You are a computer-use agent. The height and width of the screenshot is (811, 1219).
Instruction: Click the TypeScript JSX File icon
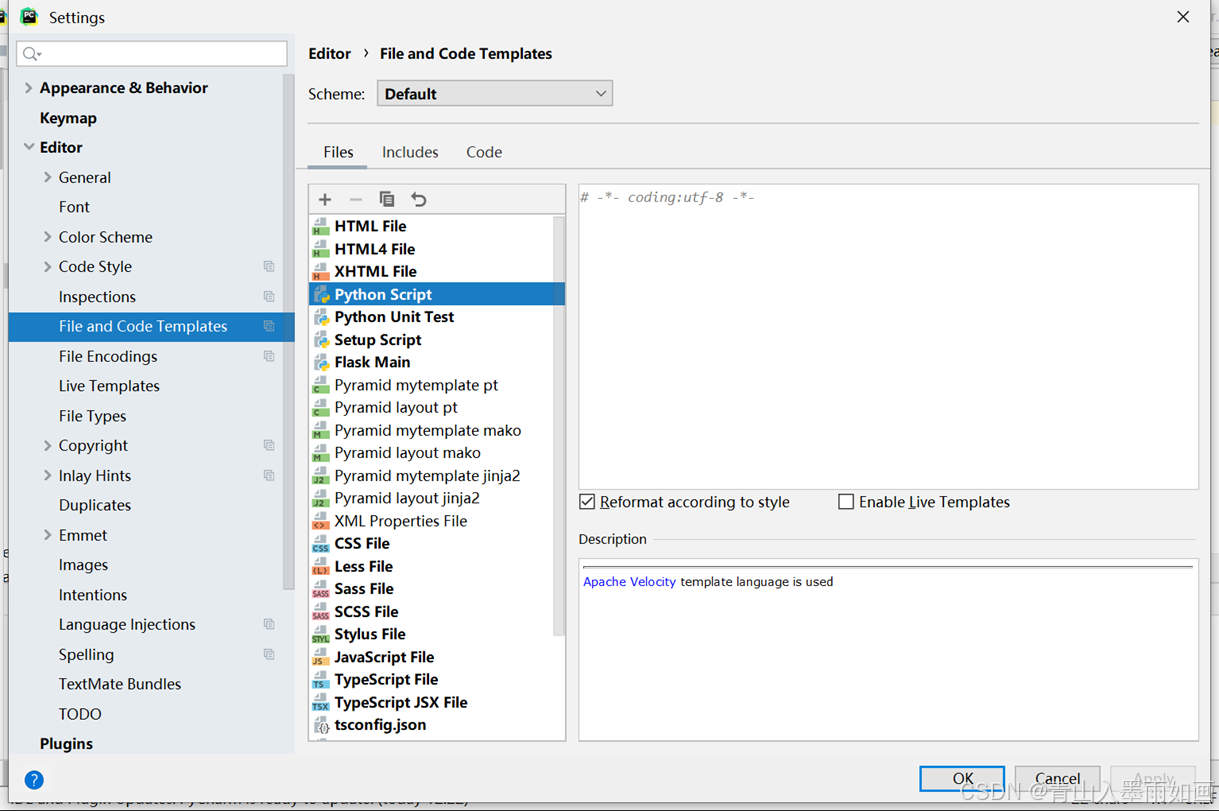321,702
